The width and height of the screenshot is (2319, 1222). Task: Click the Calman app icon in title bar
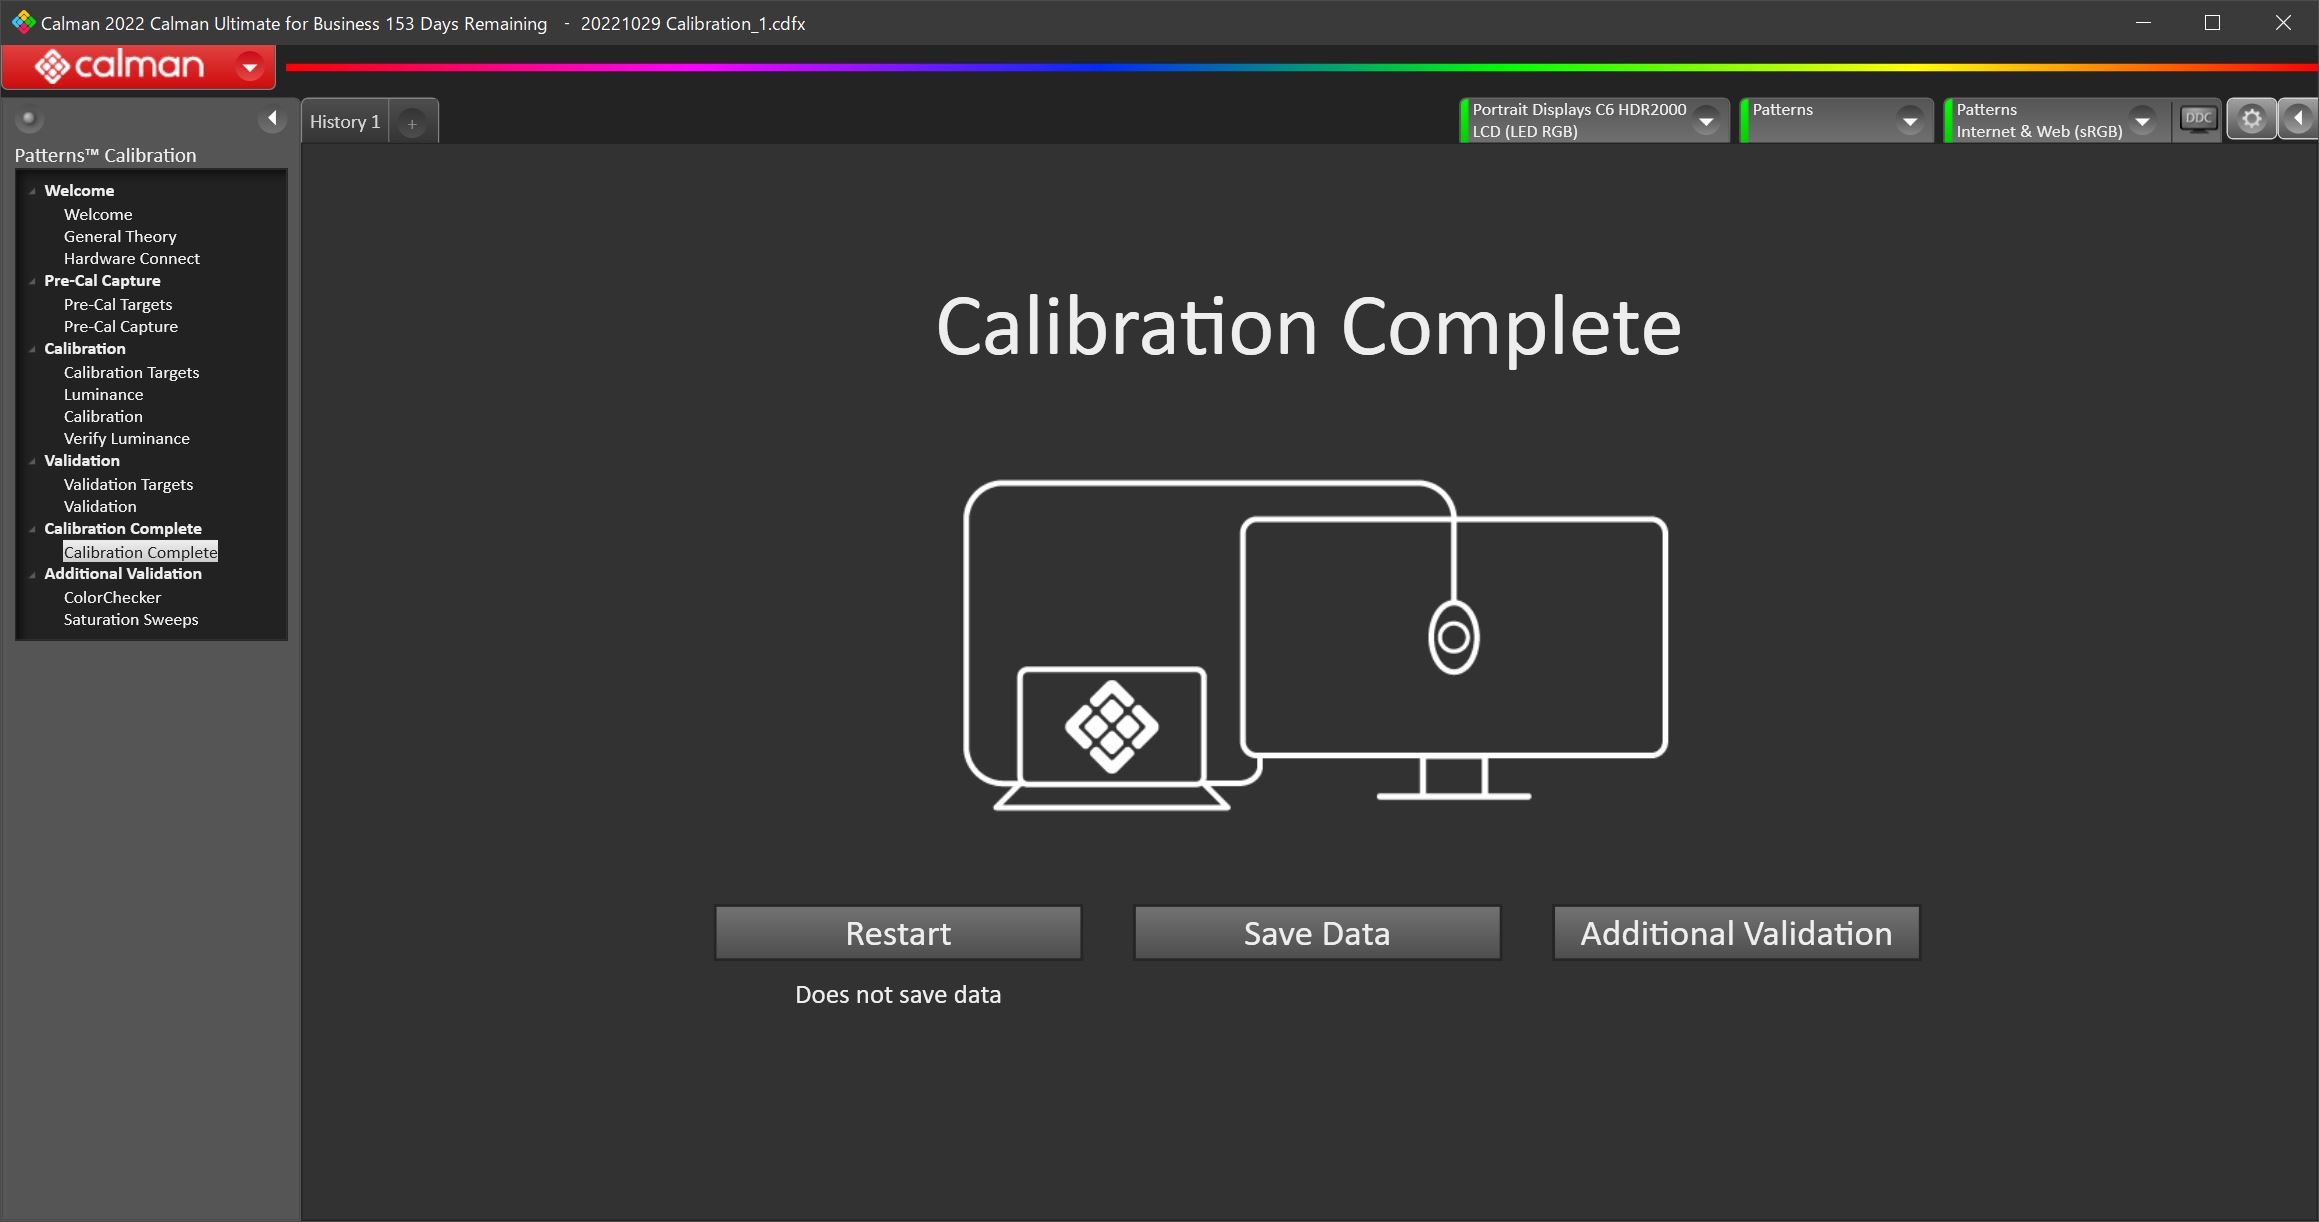click(x=23, y=22)
